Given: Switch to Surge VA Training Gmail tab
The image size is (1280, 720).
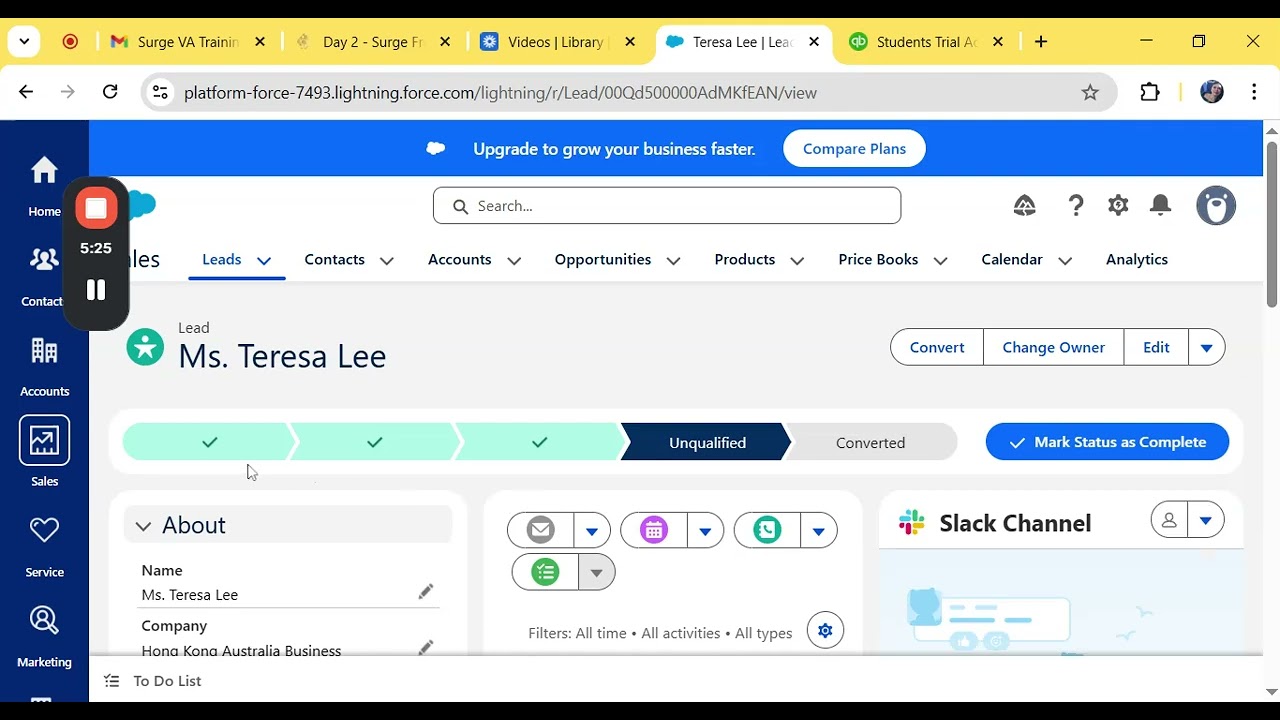Looking at the screenshot, I should click(x=188, y=42).
